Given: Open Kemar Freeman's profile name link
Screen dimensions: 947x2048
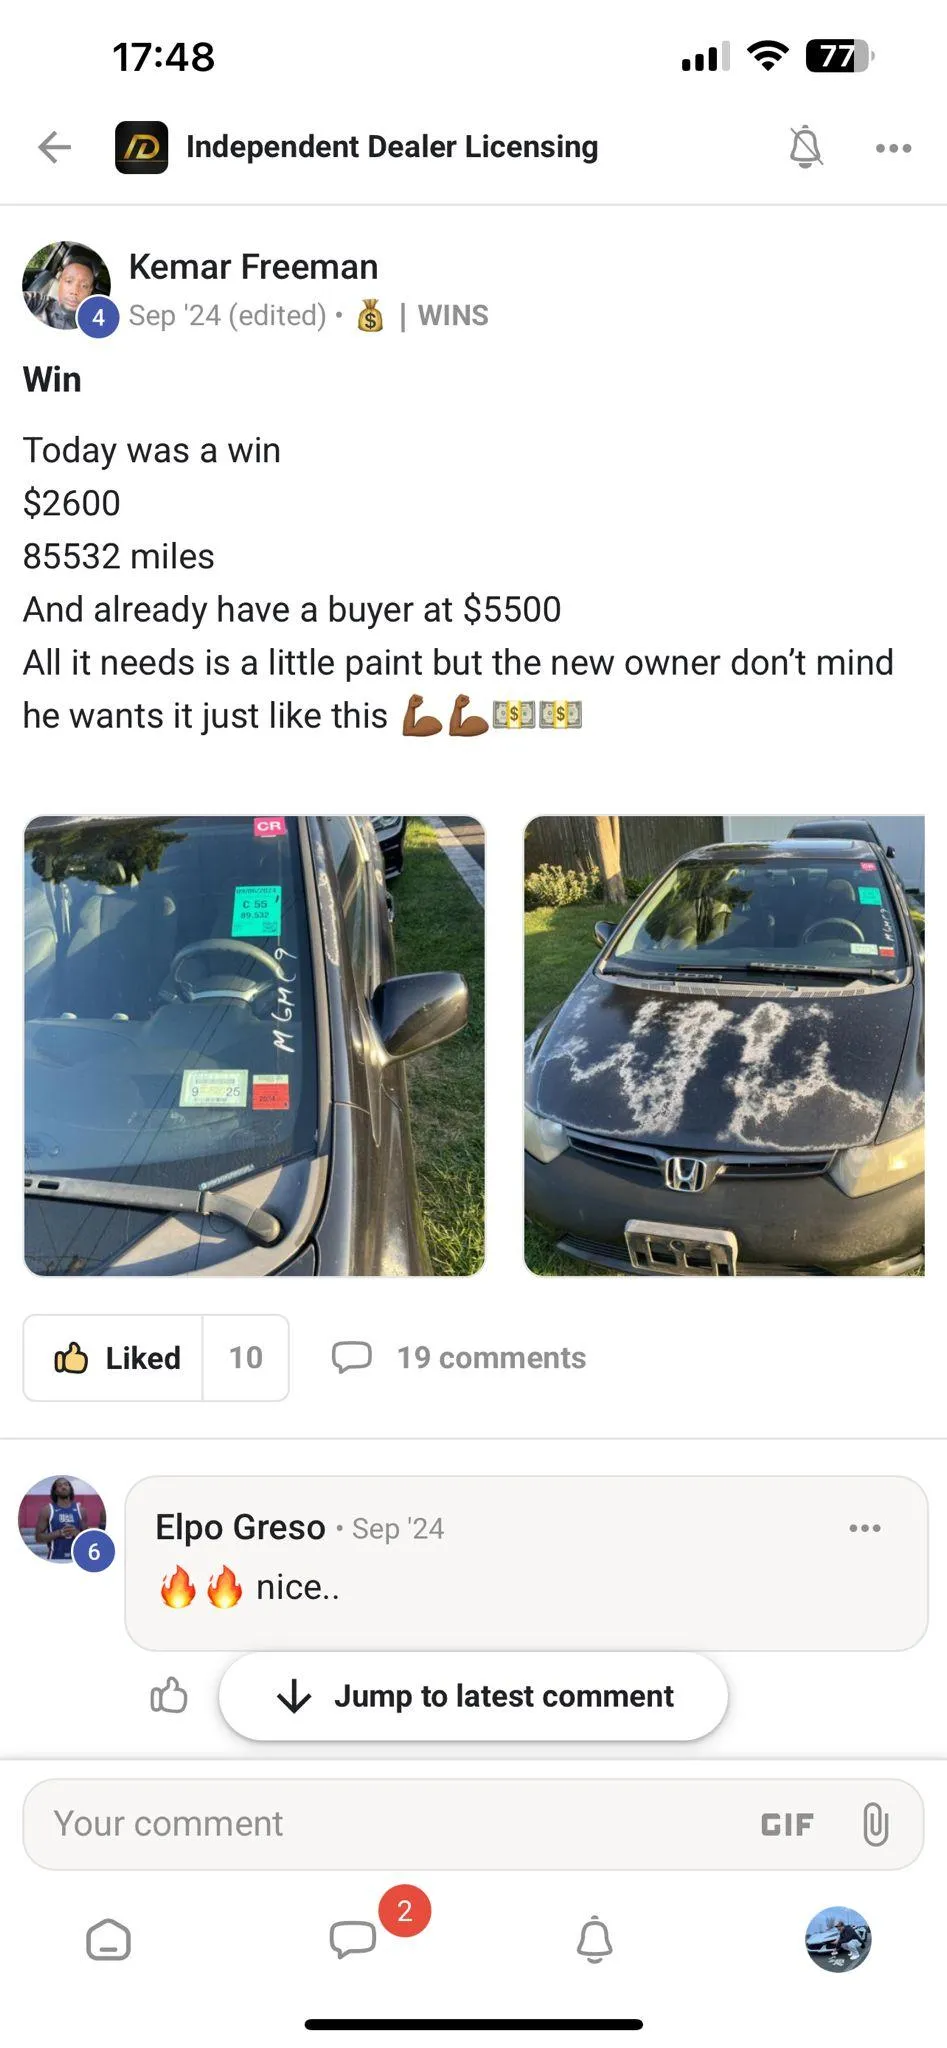Looking at the screenshot, I should coord(253,267).
